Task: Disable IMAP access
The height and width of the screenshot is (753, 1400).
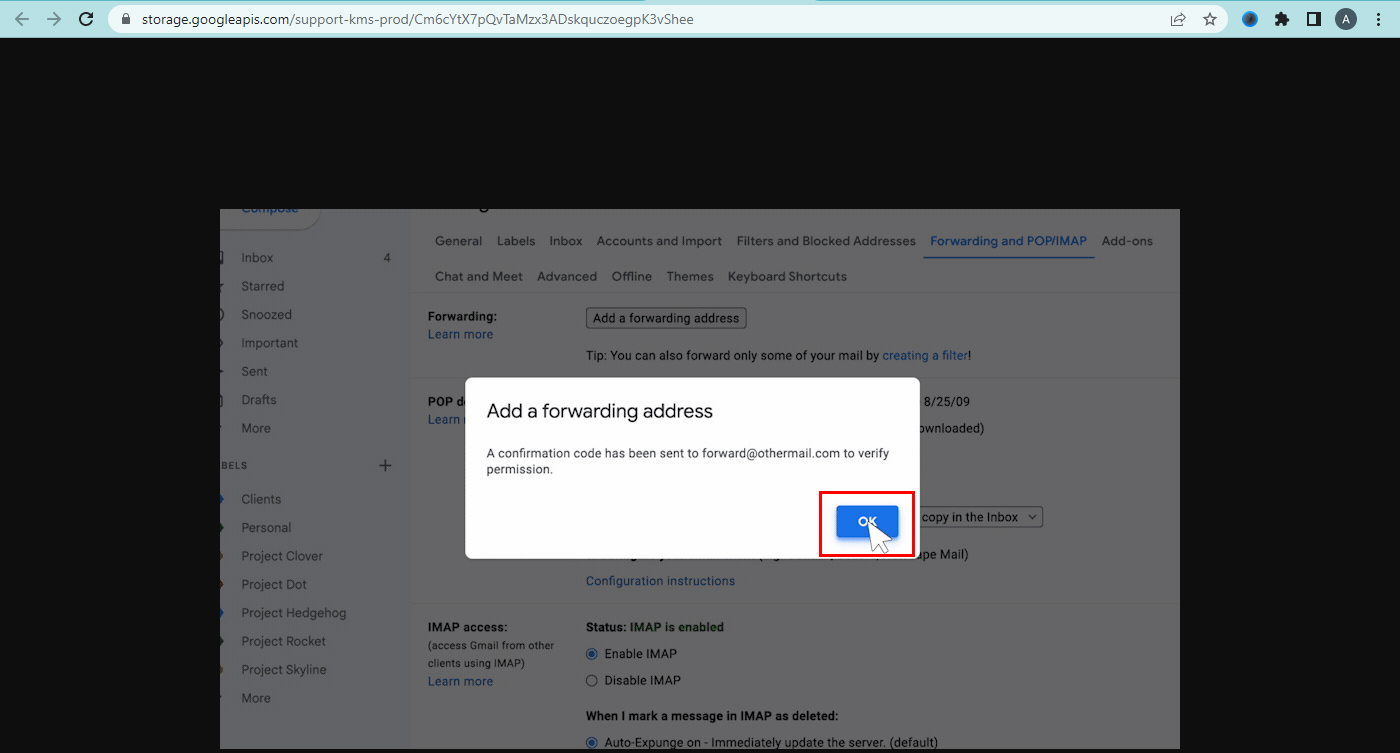Action: point(594,680)
